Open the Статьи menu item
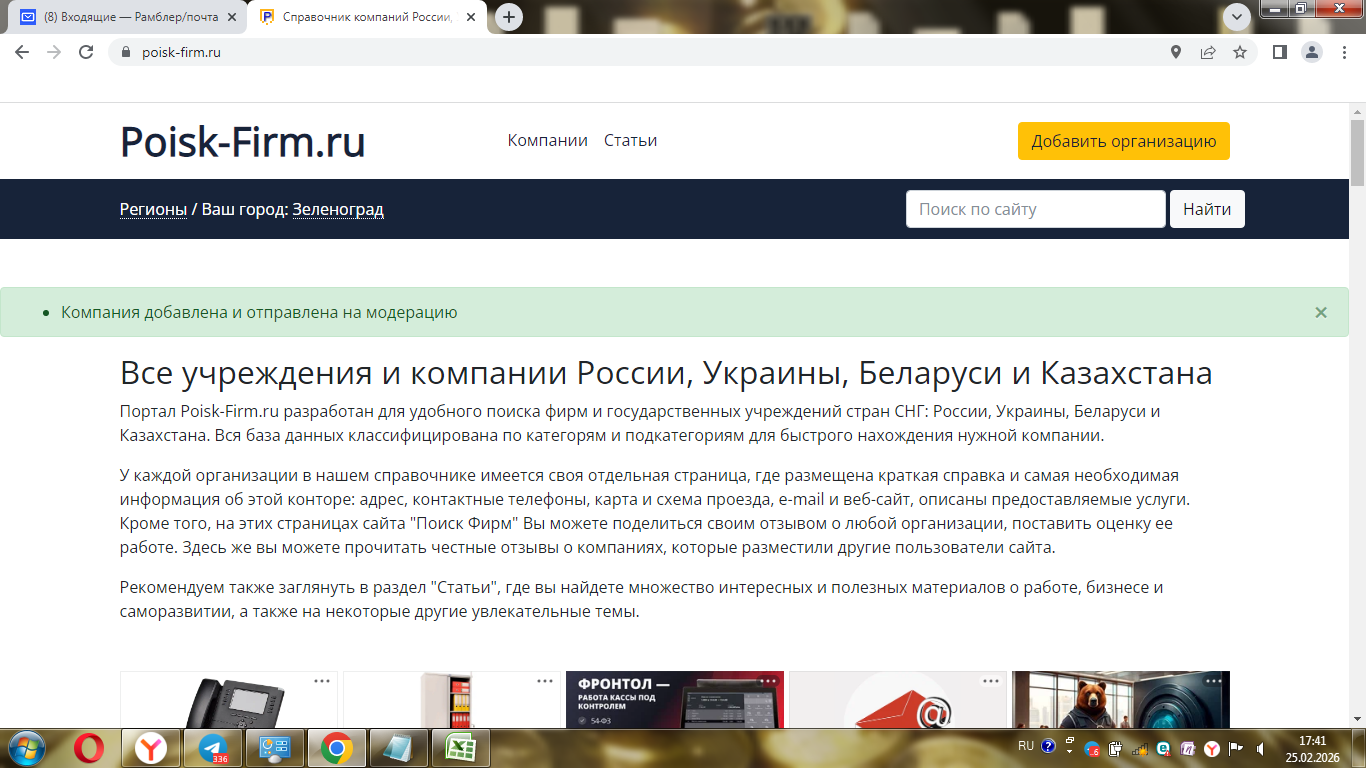Screen dimensions: 1366x768 point(631,141)
